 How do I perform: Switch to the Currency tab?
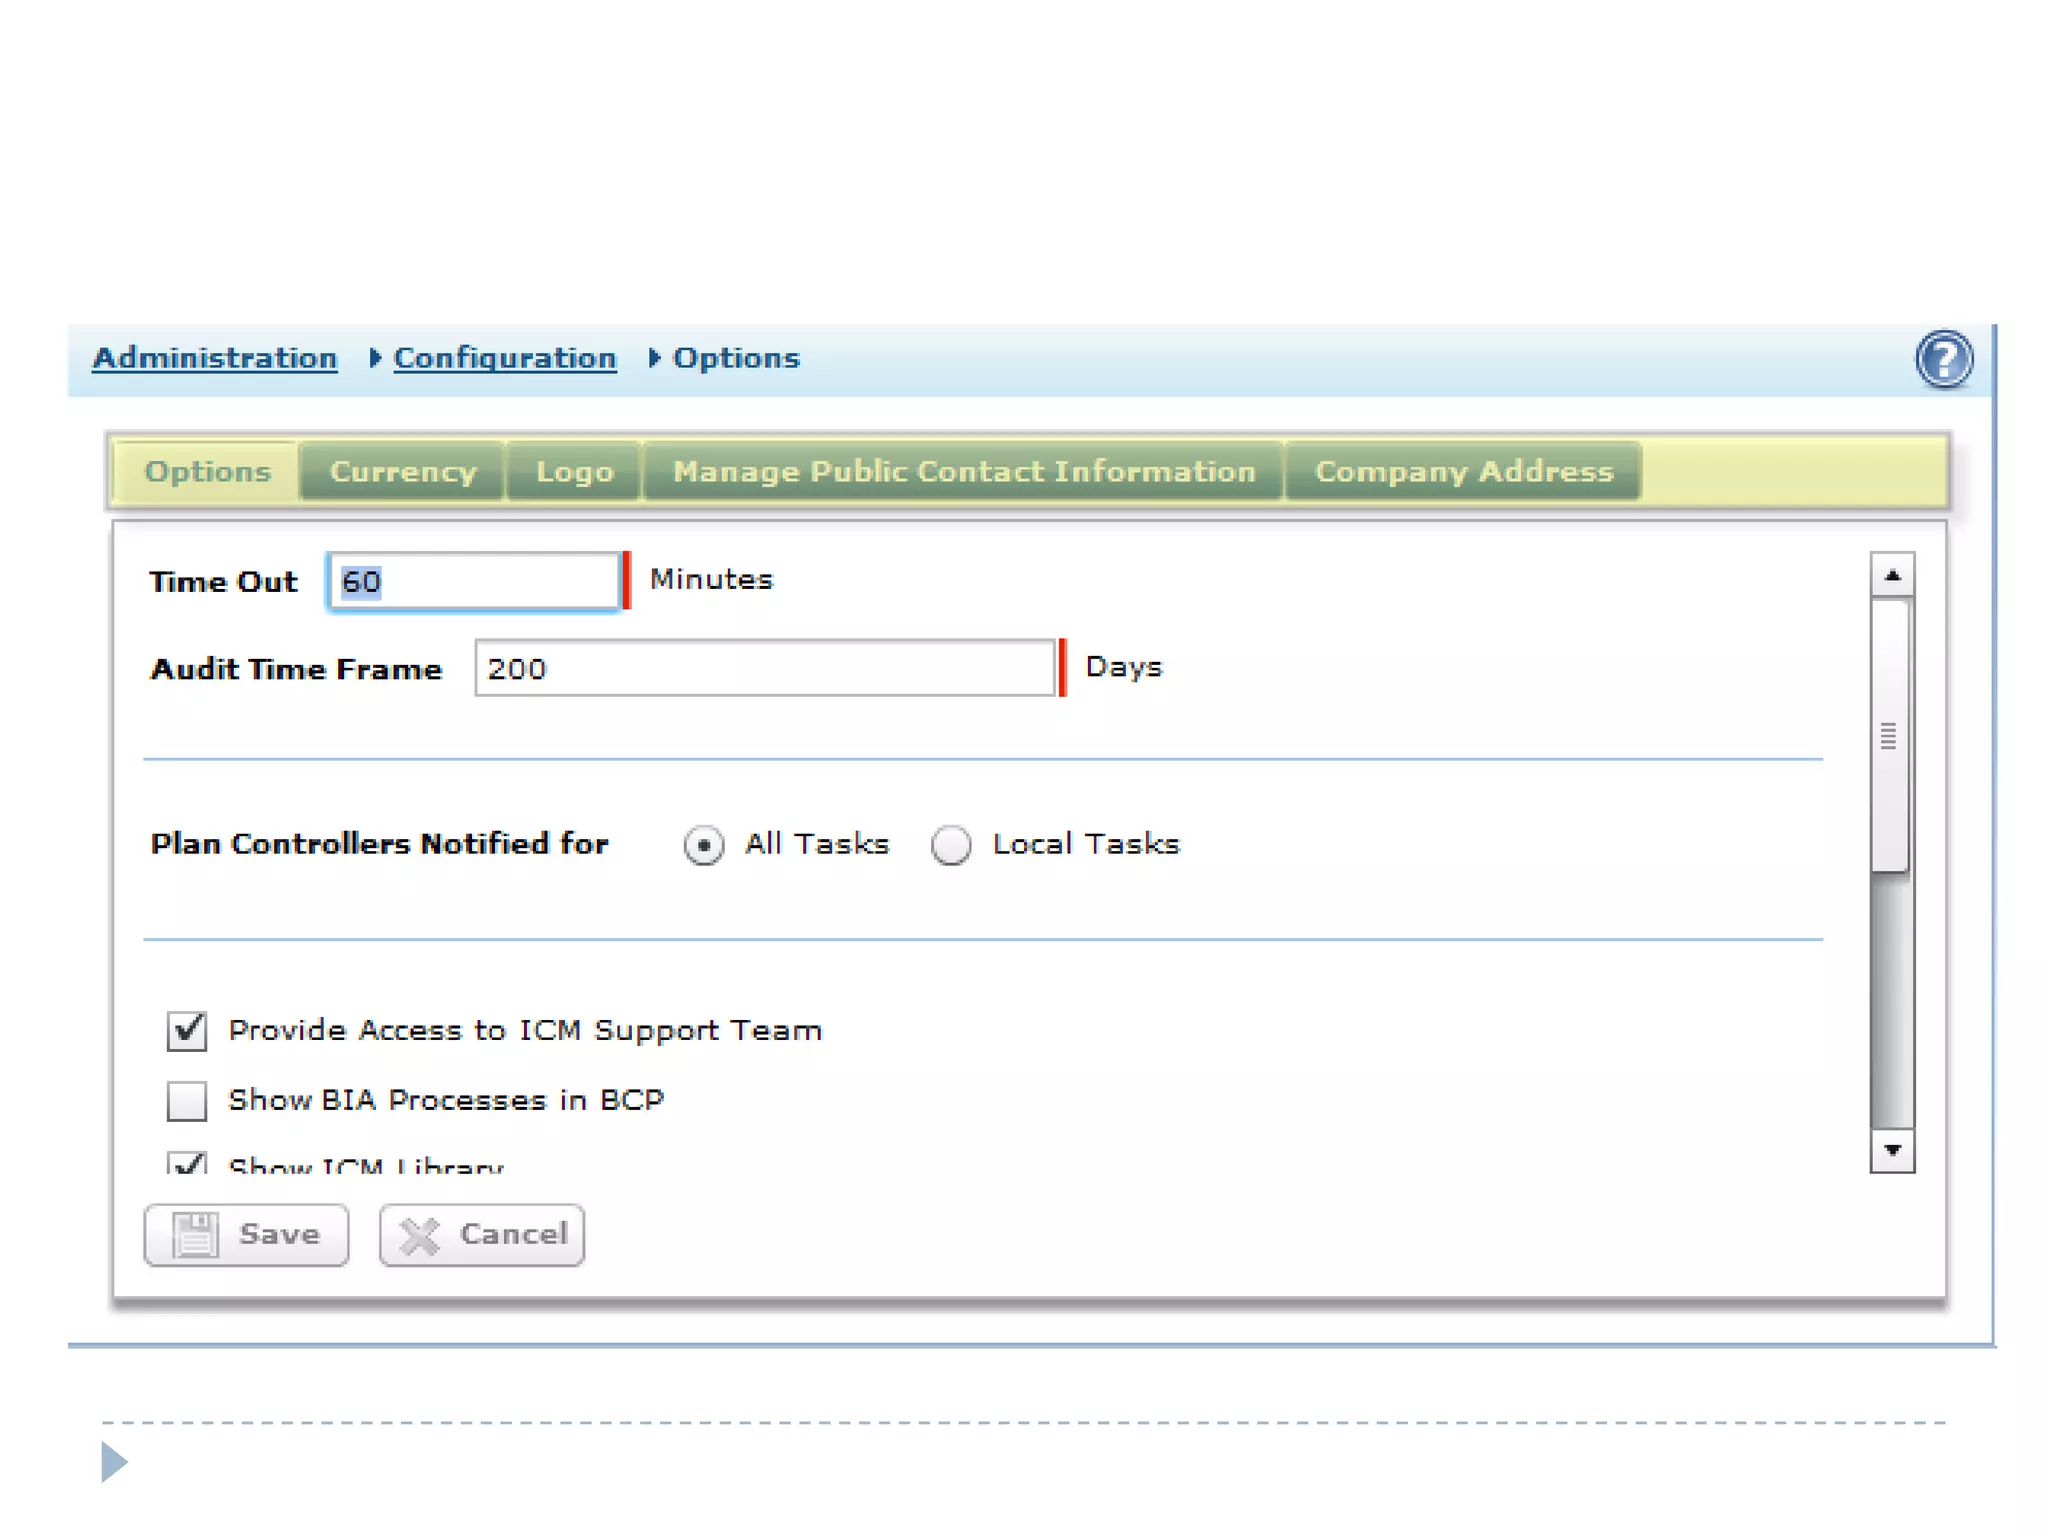(403, 471)
